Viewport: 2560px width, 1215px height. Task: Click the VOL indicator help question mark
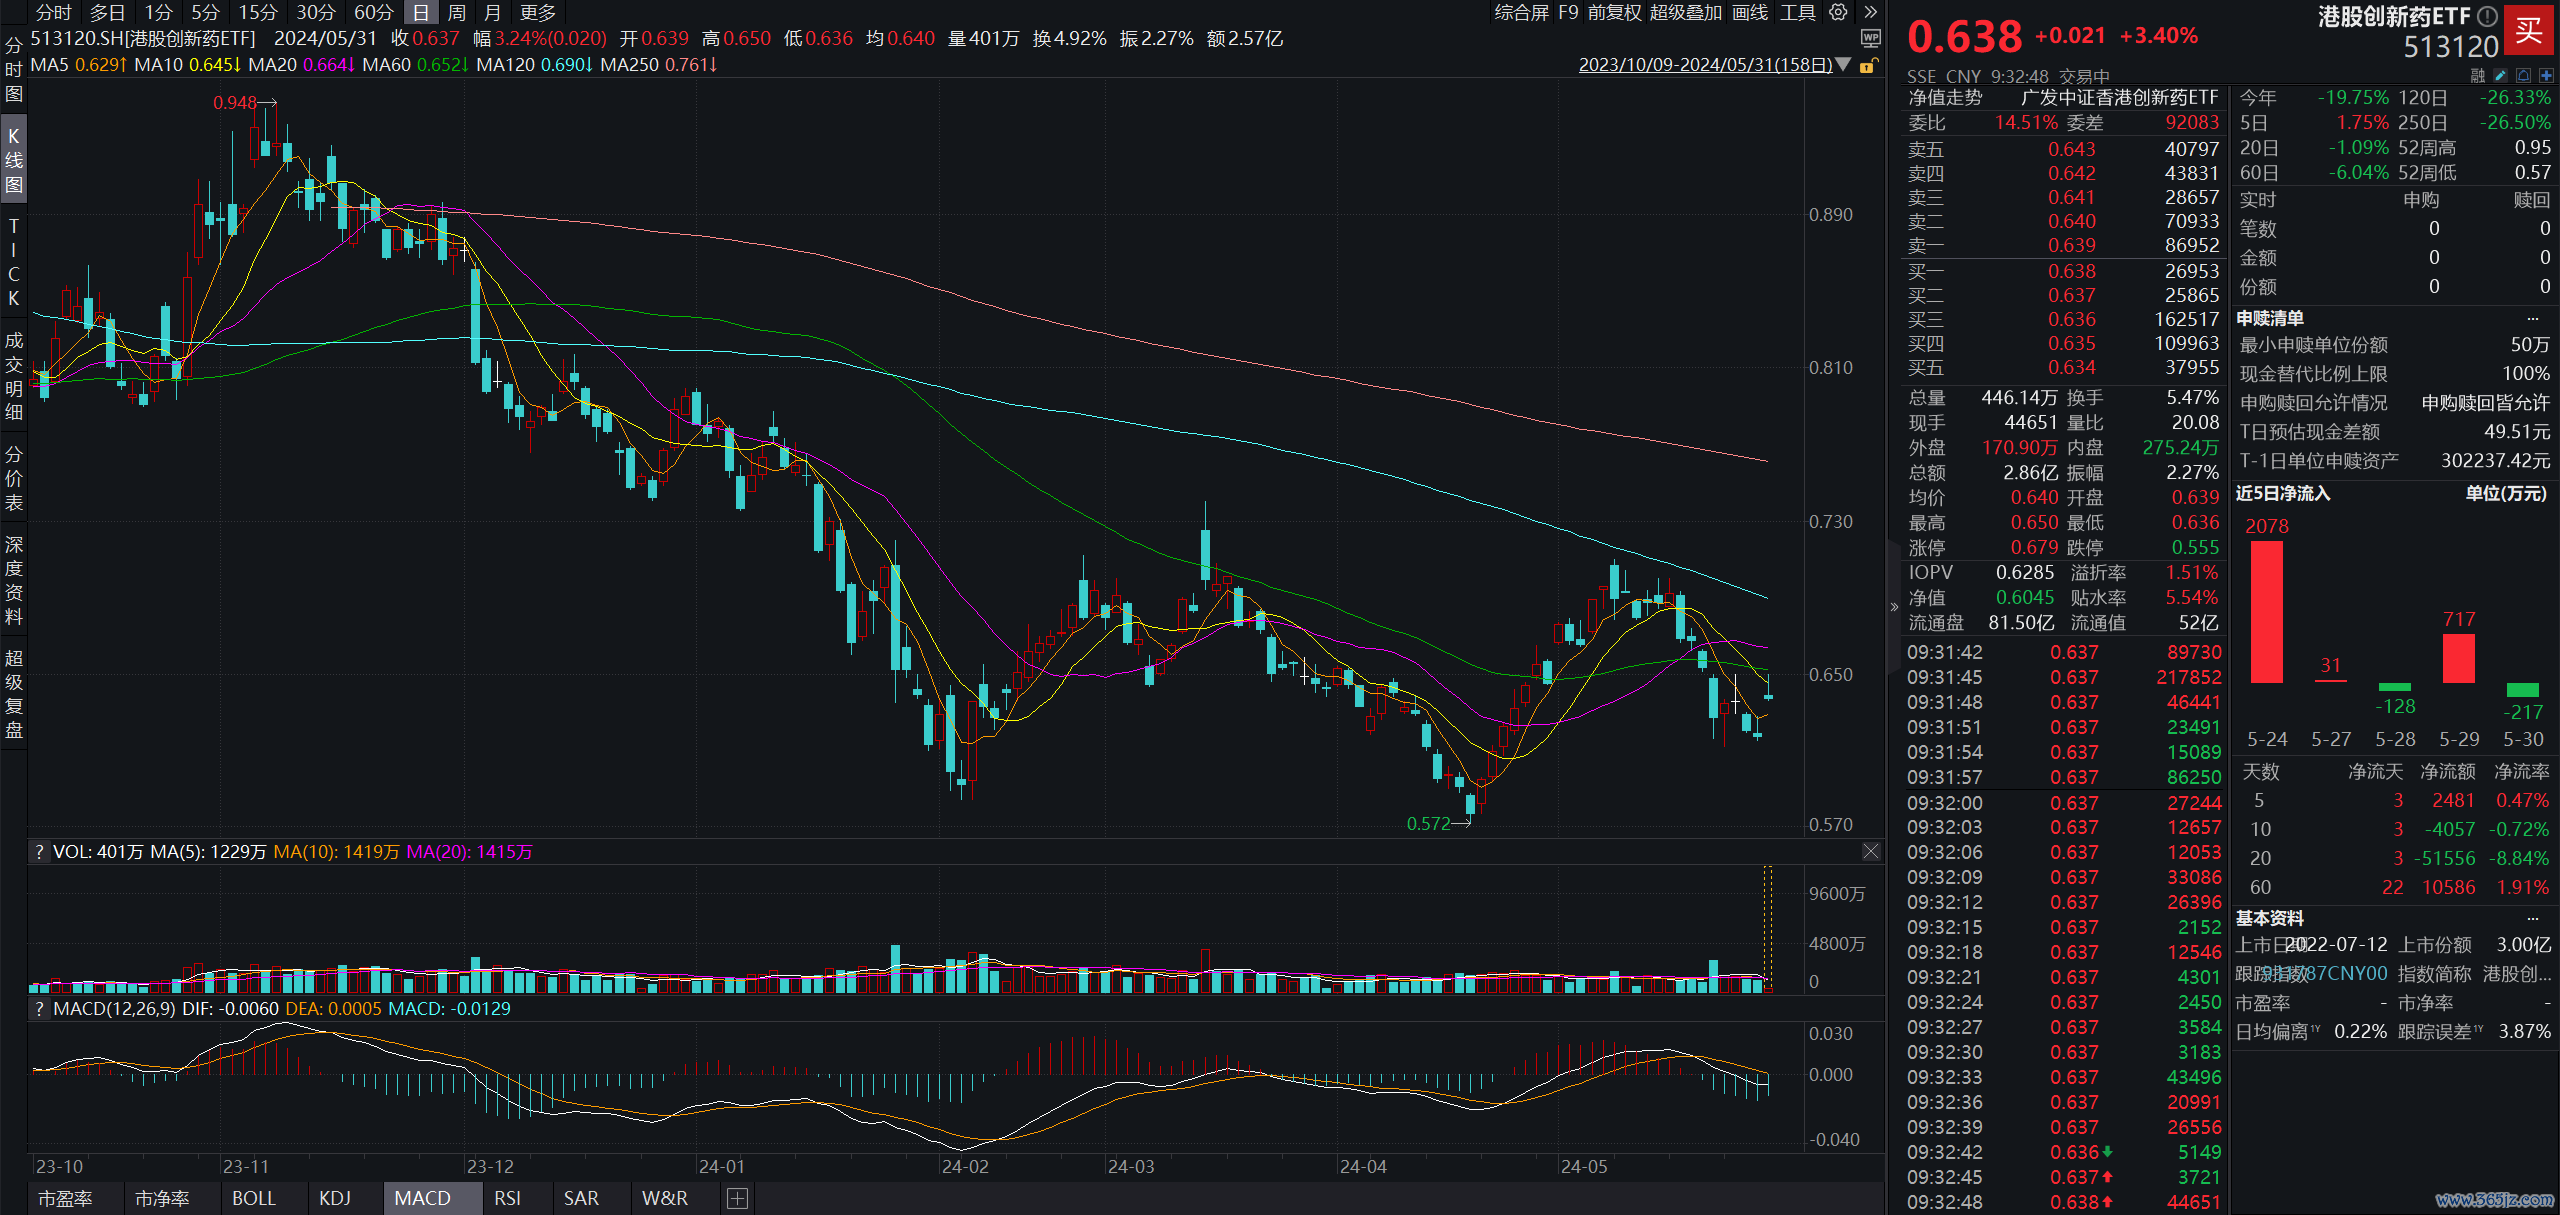[39, 852]
